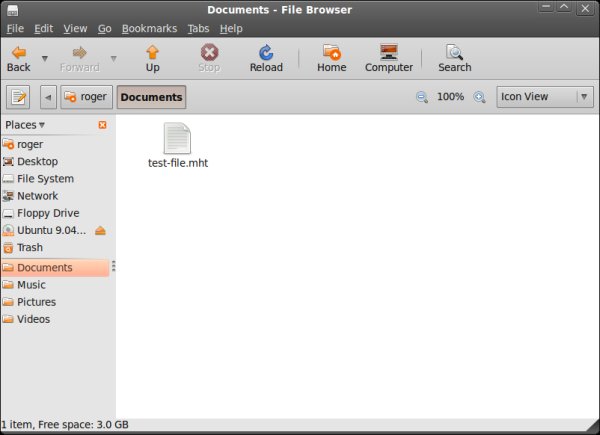Open Ubuntu 9.04 disc in sidebar
The image size is (600, 435).
pos(46,230)
